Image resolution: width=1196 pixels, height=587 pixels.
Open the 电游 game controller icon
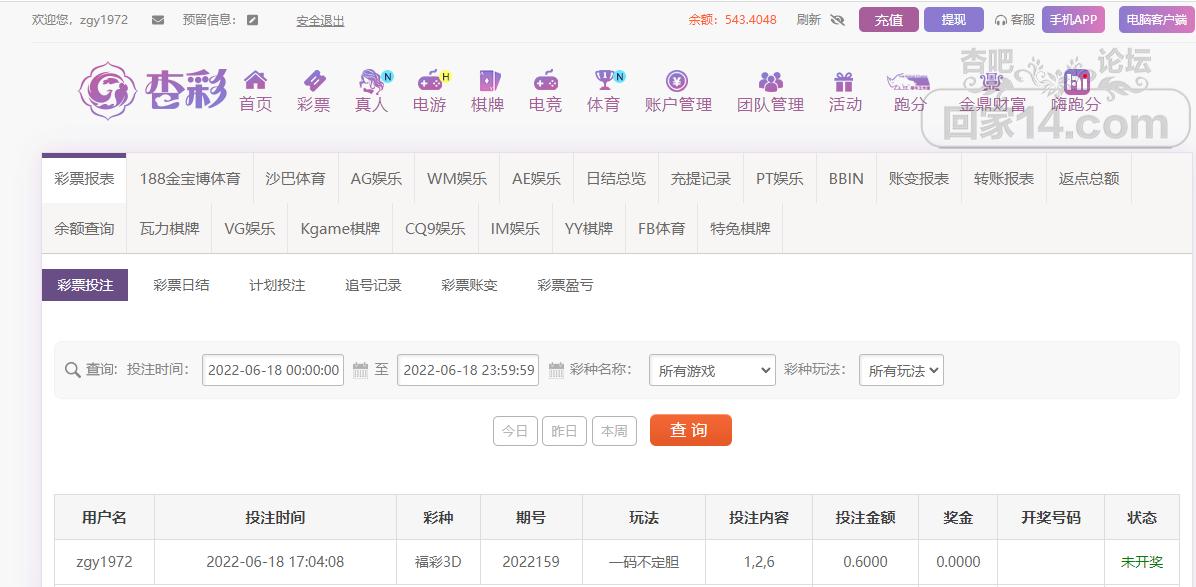pos(430,81)
